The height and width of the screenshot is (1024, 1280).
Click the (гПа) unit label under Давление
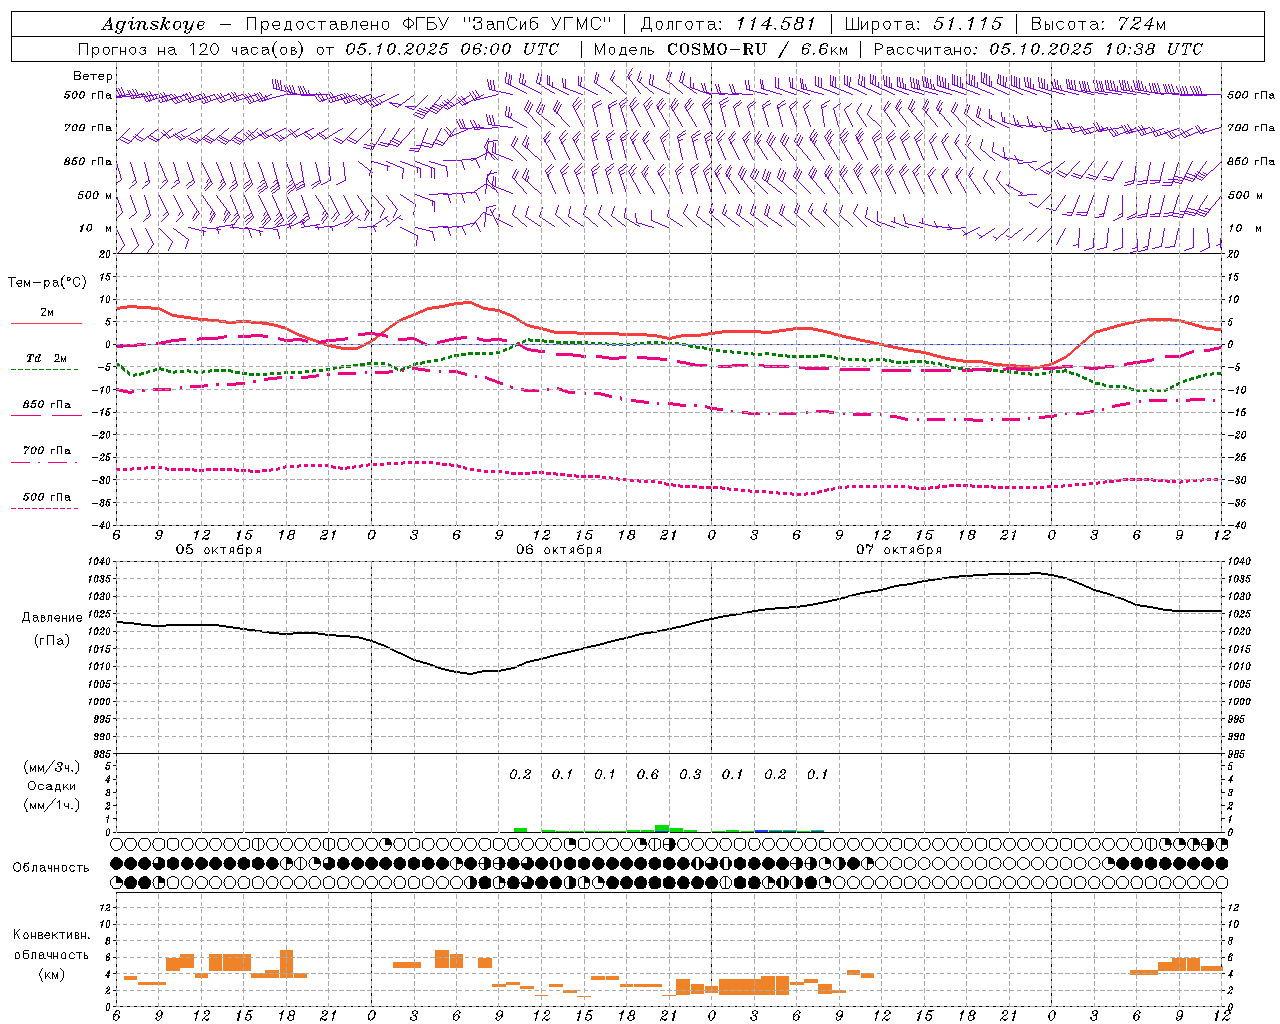(x=52, y=640)
